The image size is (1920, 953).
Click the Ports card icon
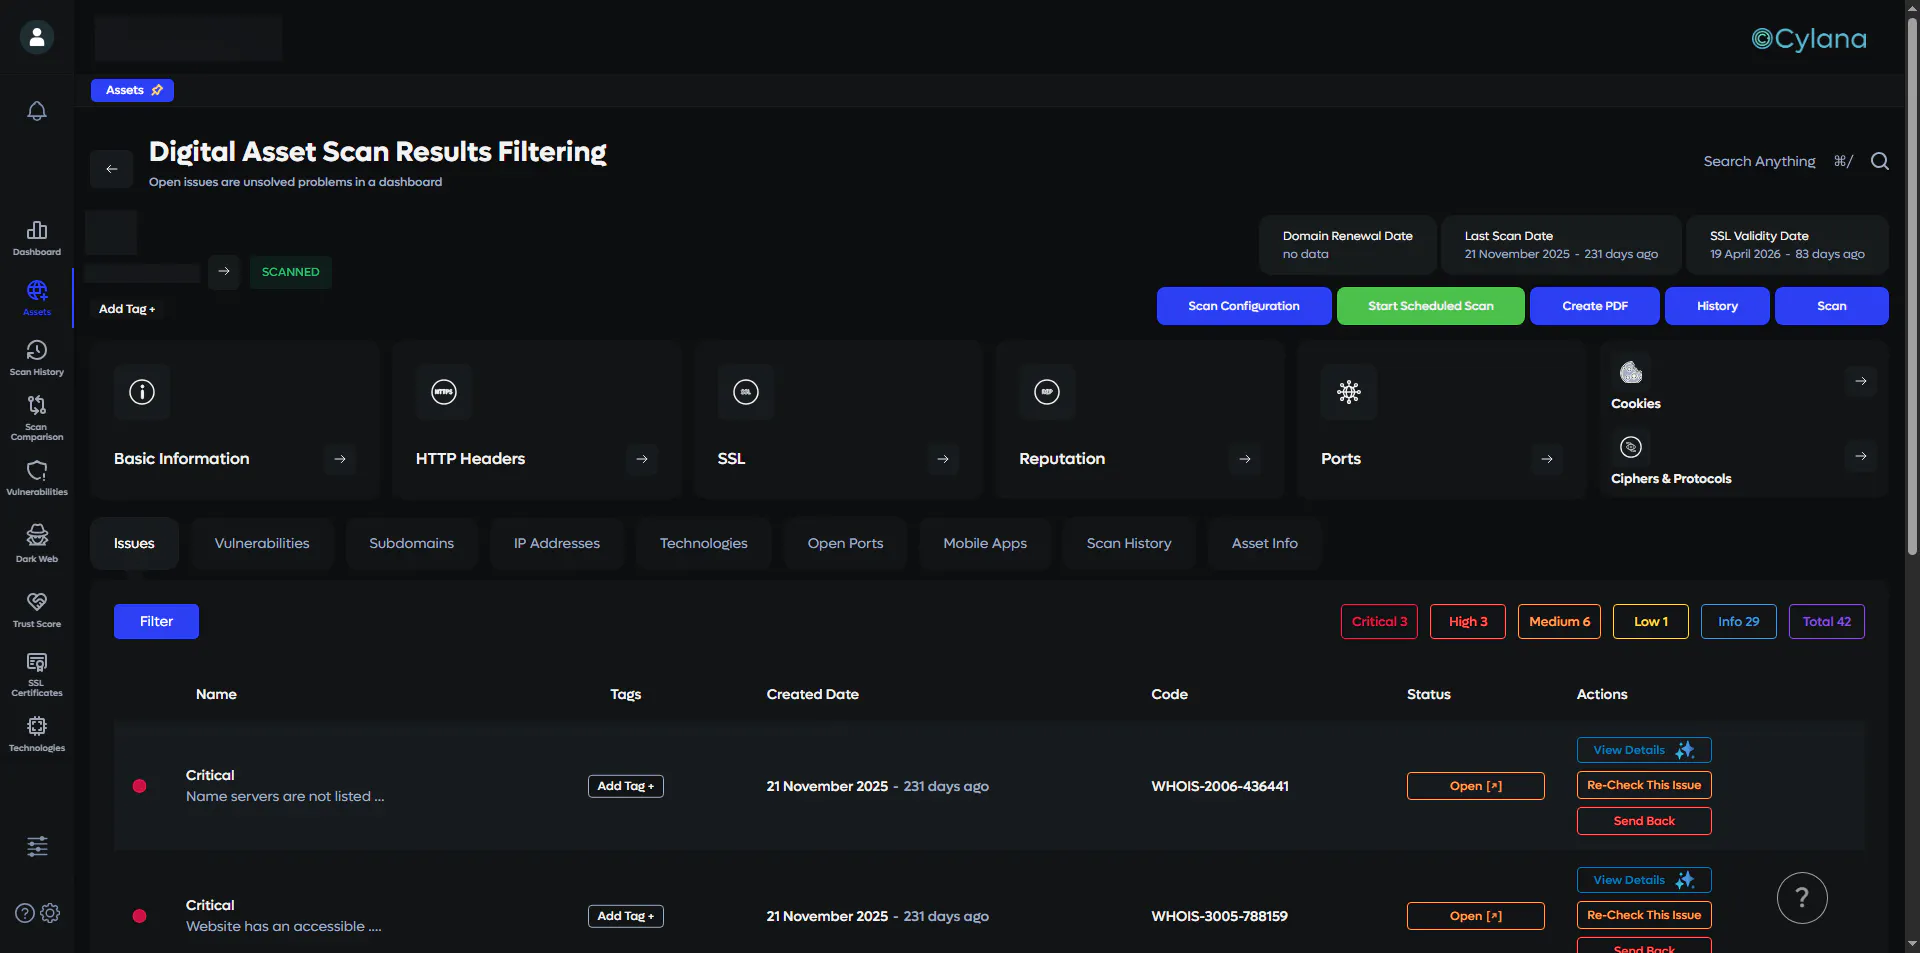[1349, 392]
